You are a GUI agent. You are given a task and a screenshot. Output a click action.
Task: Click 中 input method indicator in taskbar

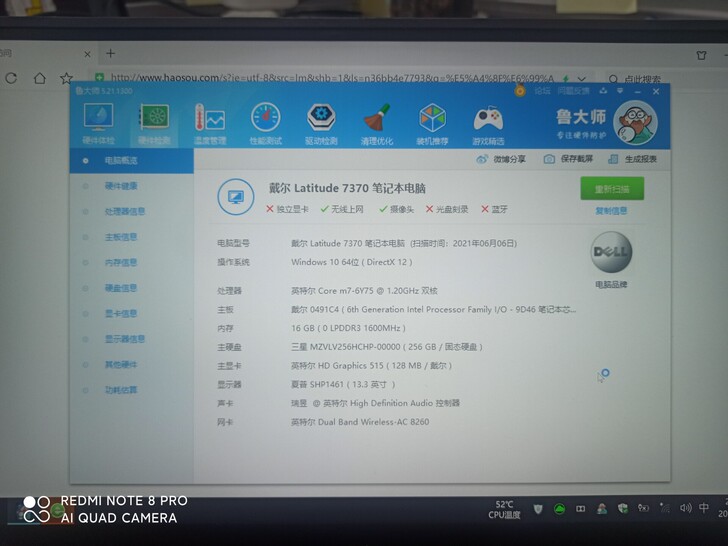pyautogui.click(x=704, y=507)
